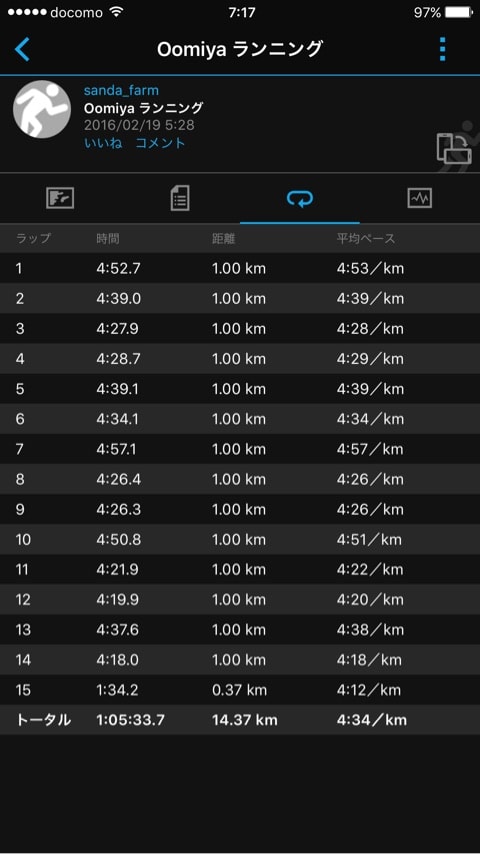
Task: Select lap 7 row with 4:57.1
Action: click(x=240, y=449)
